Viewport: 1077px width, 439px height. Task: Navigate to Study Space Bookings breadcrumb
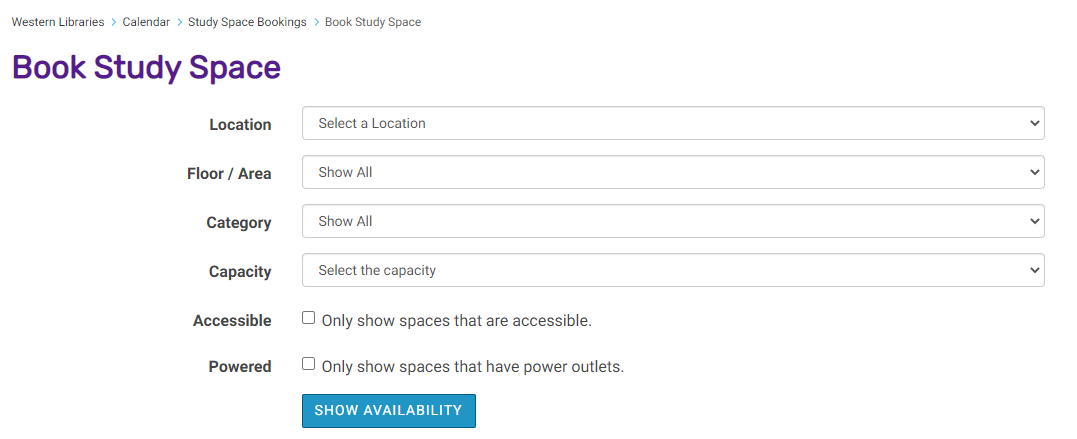(247, 22)
